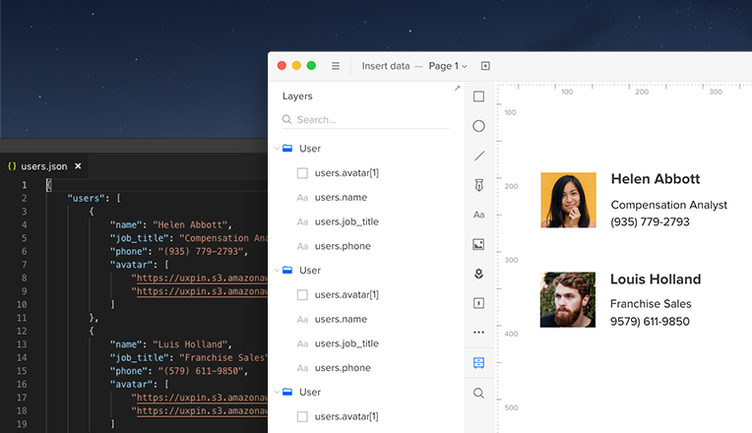This screenshot has width=752, height=433.
Task: Select users.name layer in first User group
Action: coord(341,198)
